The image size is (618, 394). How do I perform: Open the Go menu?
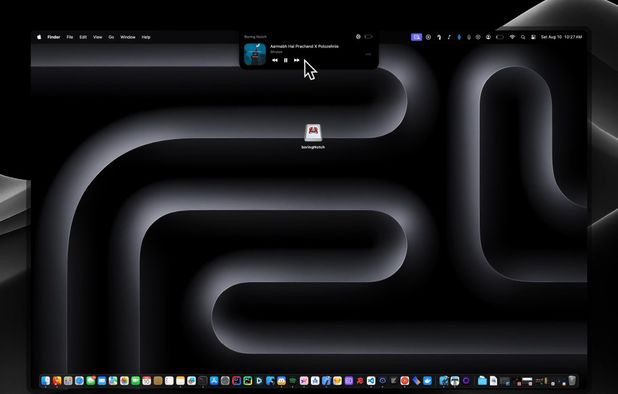pyautogui.click(x=111, y=37)
